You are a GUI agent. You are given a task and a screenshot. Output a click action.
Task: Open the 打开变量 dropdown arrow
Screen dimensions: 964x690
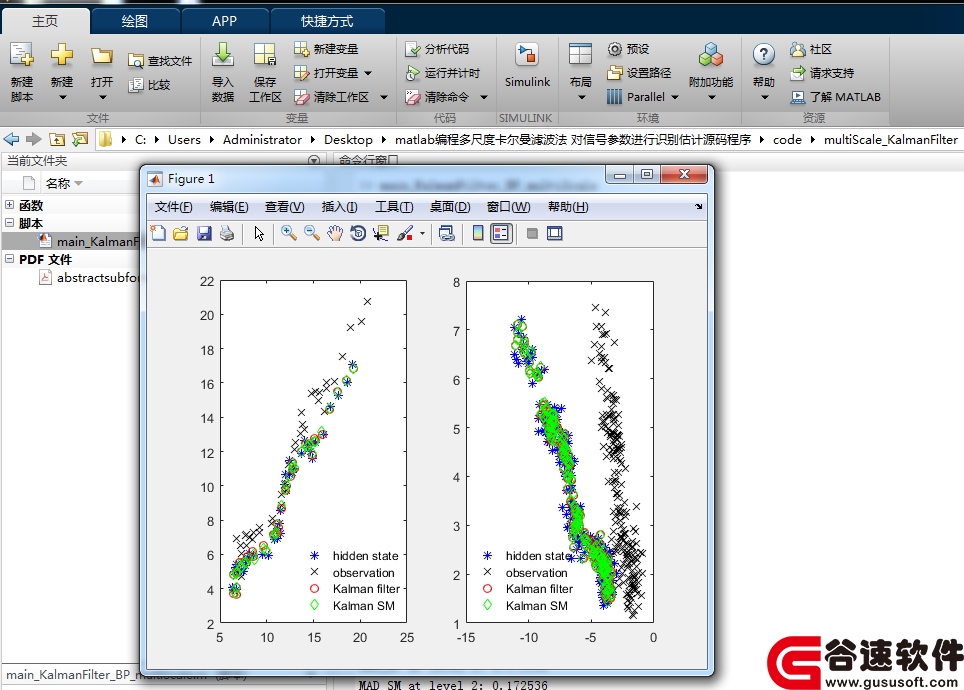pyautogui.click(x=368, y=73)
